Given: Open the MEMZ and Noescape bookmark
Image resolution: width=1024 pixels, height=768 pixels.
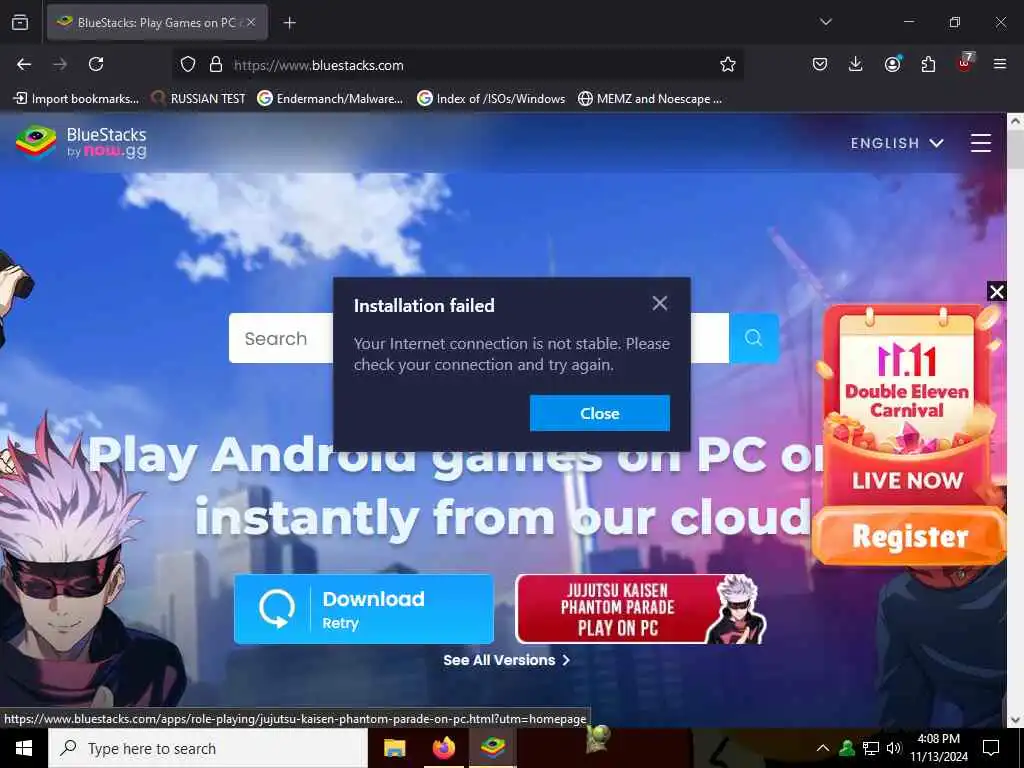Looking at the screenshot, I should [650, 99].
